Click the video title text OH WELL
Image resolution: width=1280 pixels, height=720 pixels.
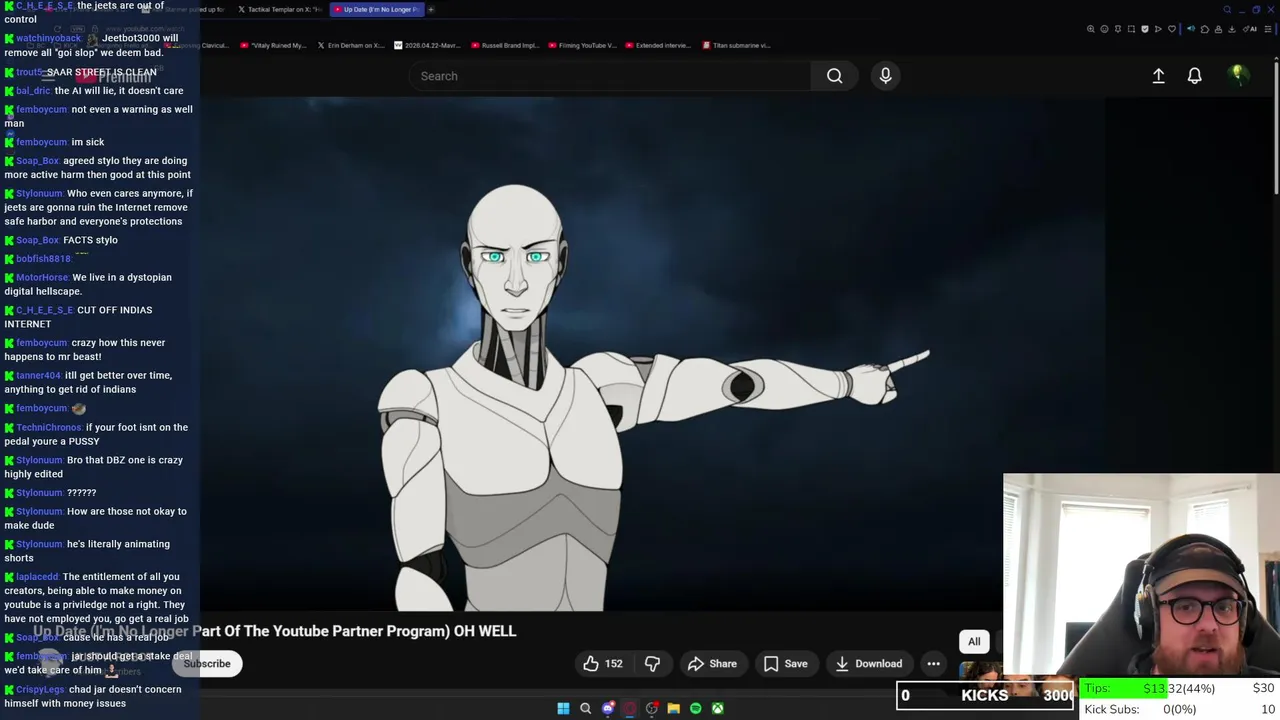click(485, 631)
